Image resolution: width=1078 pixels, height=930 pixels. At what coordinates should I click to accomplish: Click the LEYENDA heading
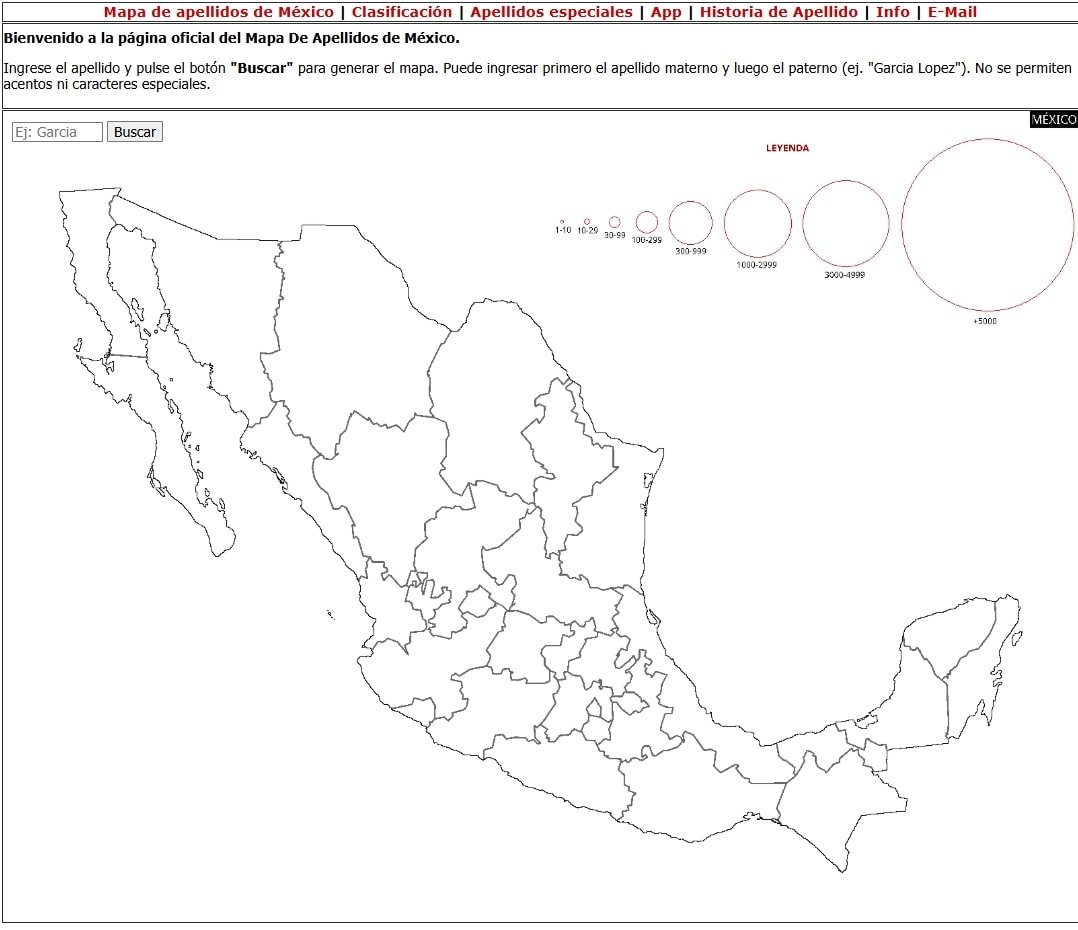pyautogui.click(x=787, y=148)
